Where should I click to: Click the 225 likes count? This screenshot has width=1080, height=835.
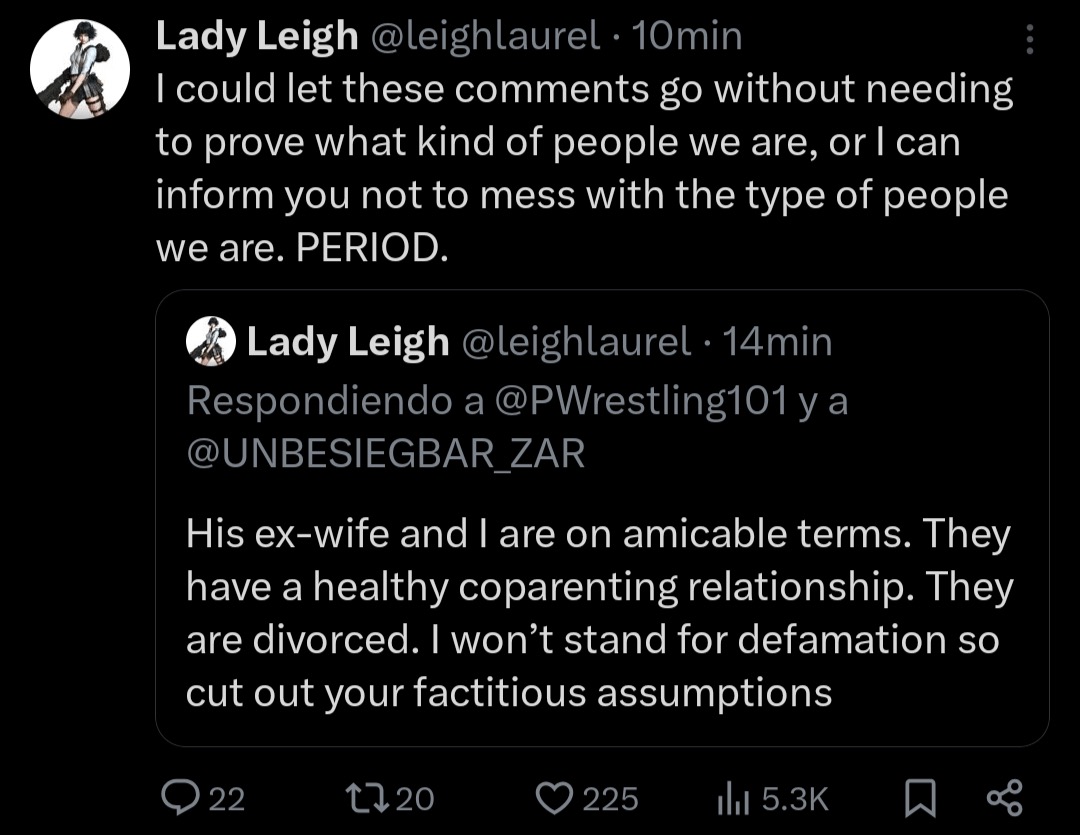[610, 797]
